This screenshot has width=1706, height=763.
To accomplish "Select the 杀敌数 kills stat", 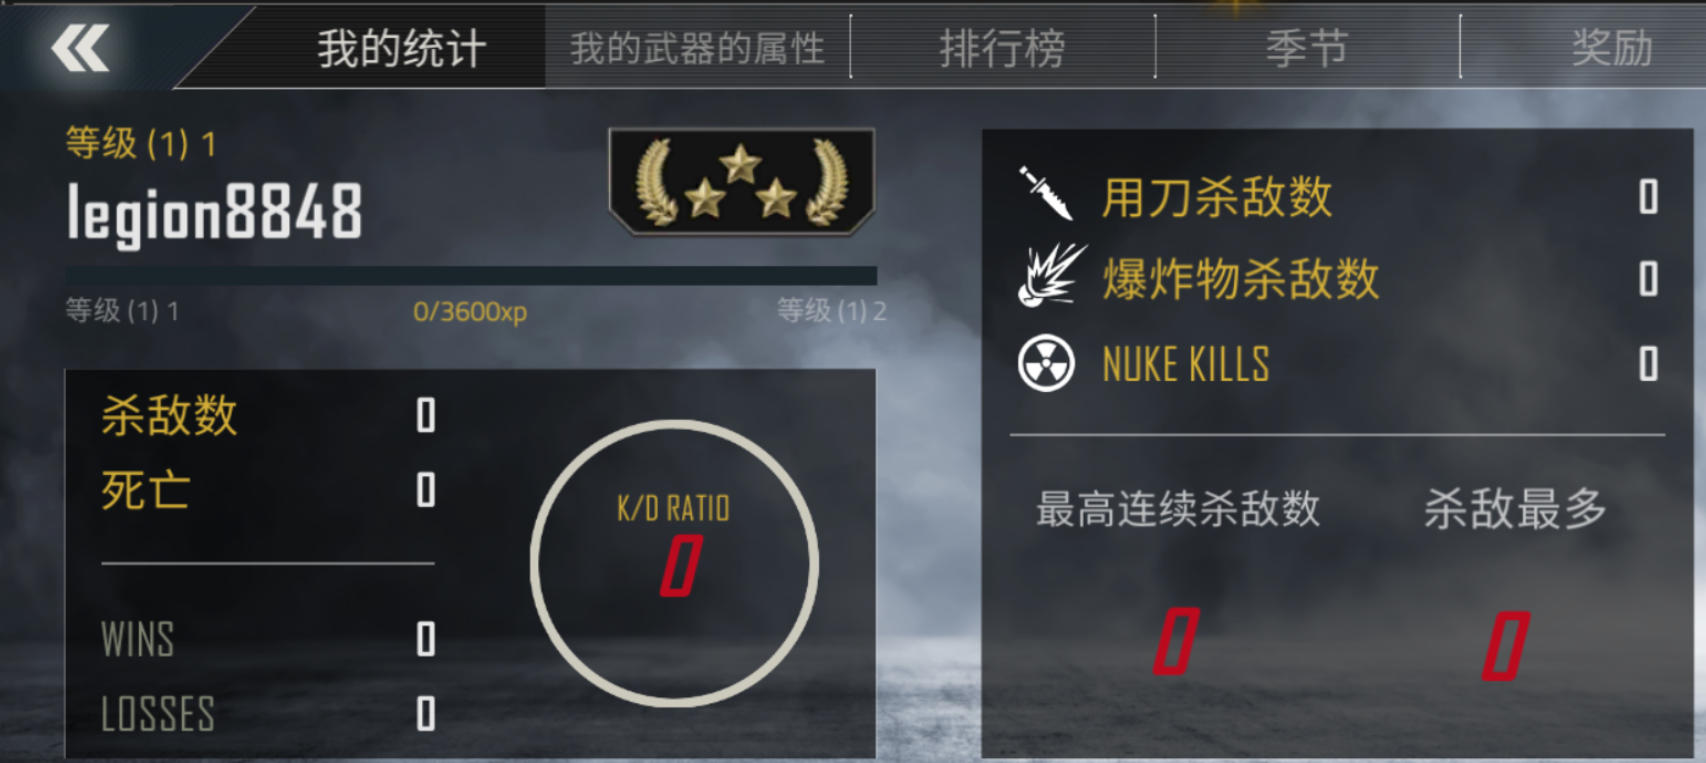I will pyautogui.click(x=268, y=415).
